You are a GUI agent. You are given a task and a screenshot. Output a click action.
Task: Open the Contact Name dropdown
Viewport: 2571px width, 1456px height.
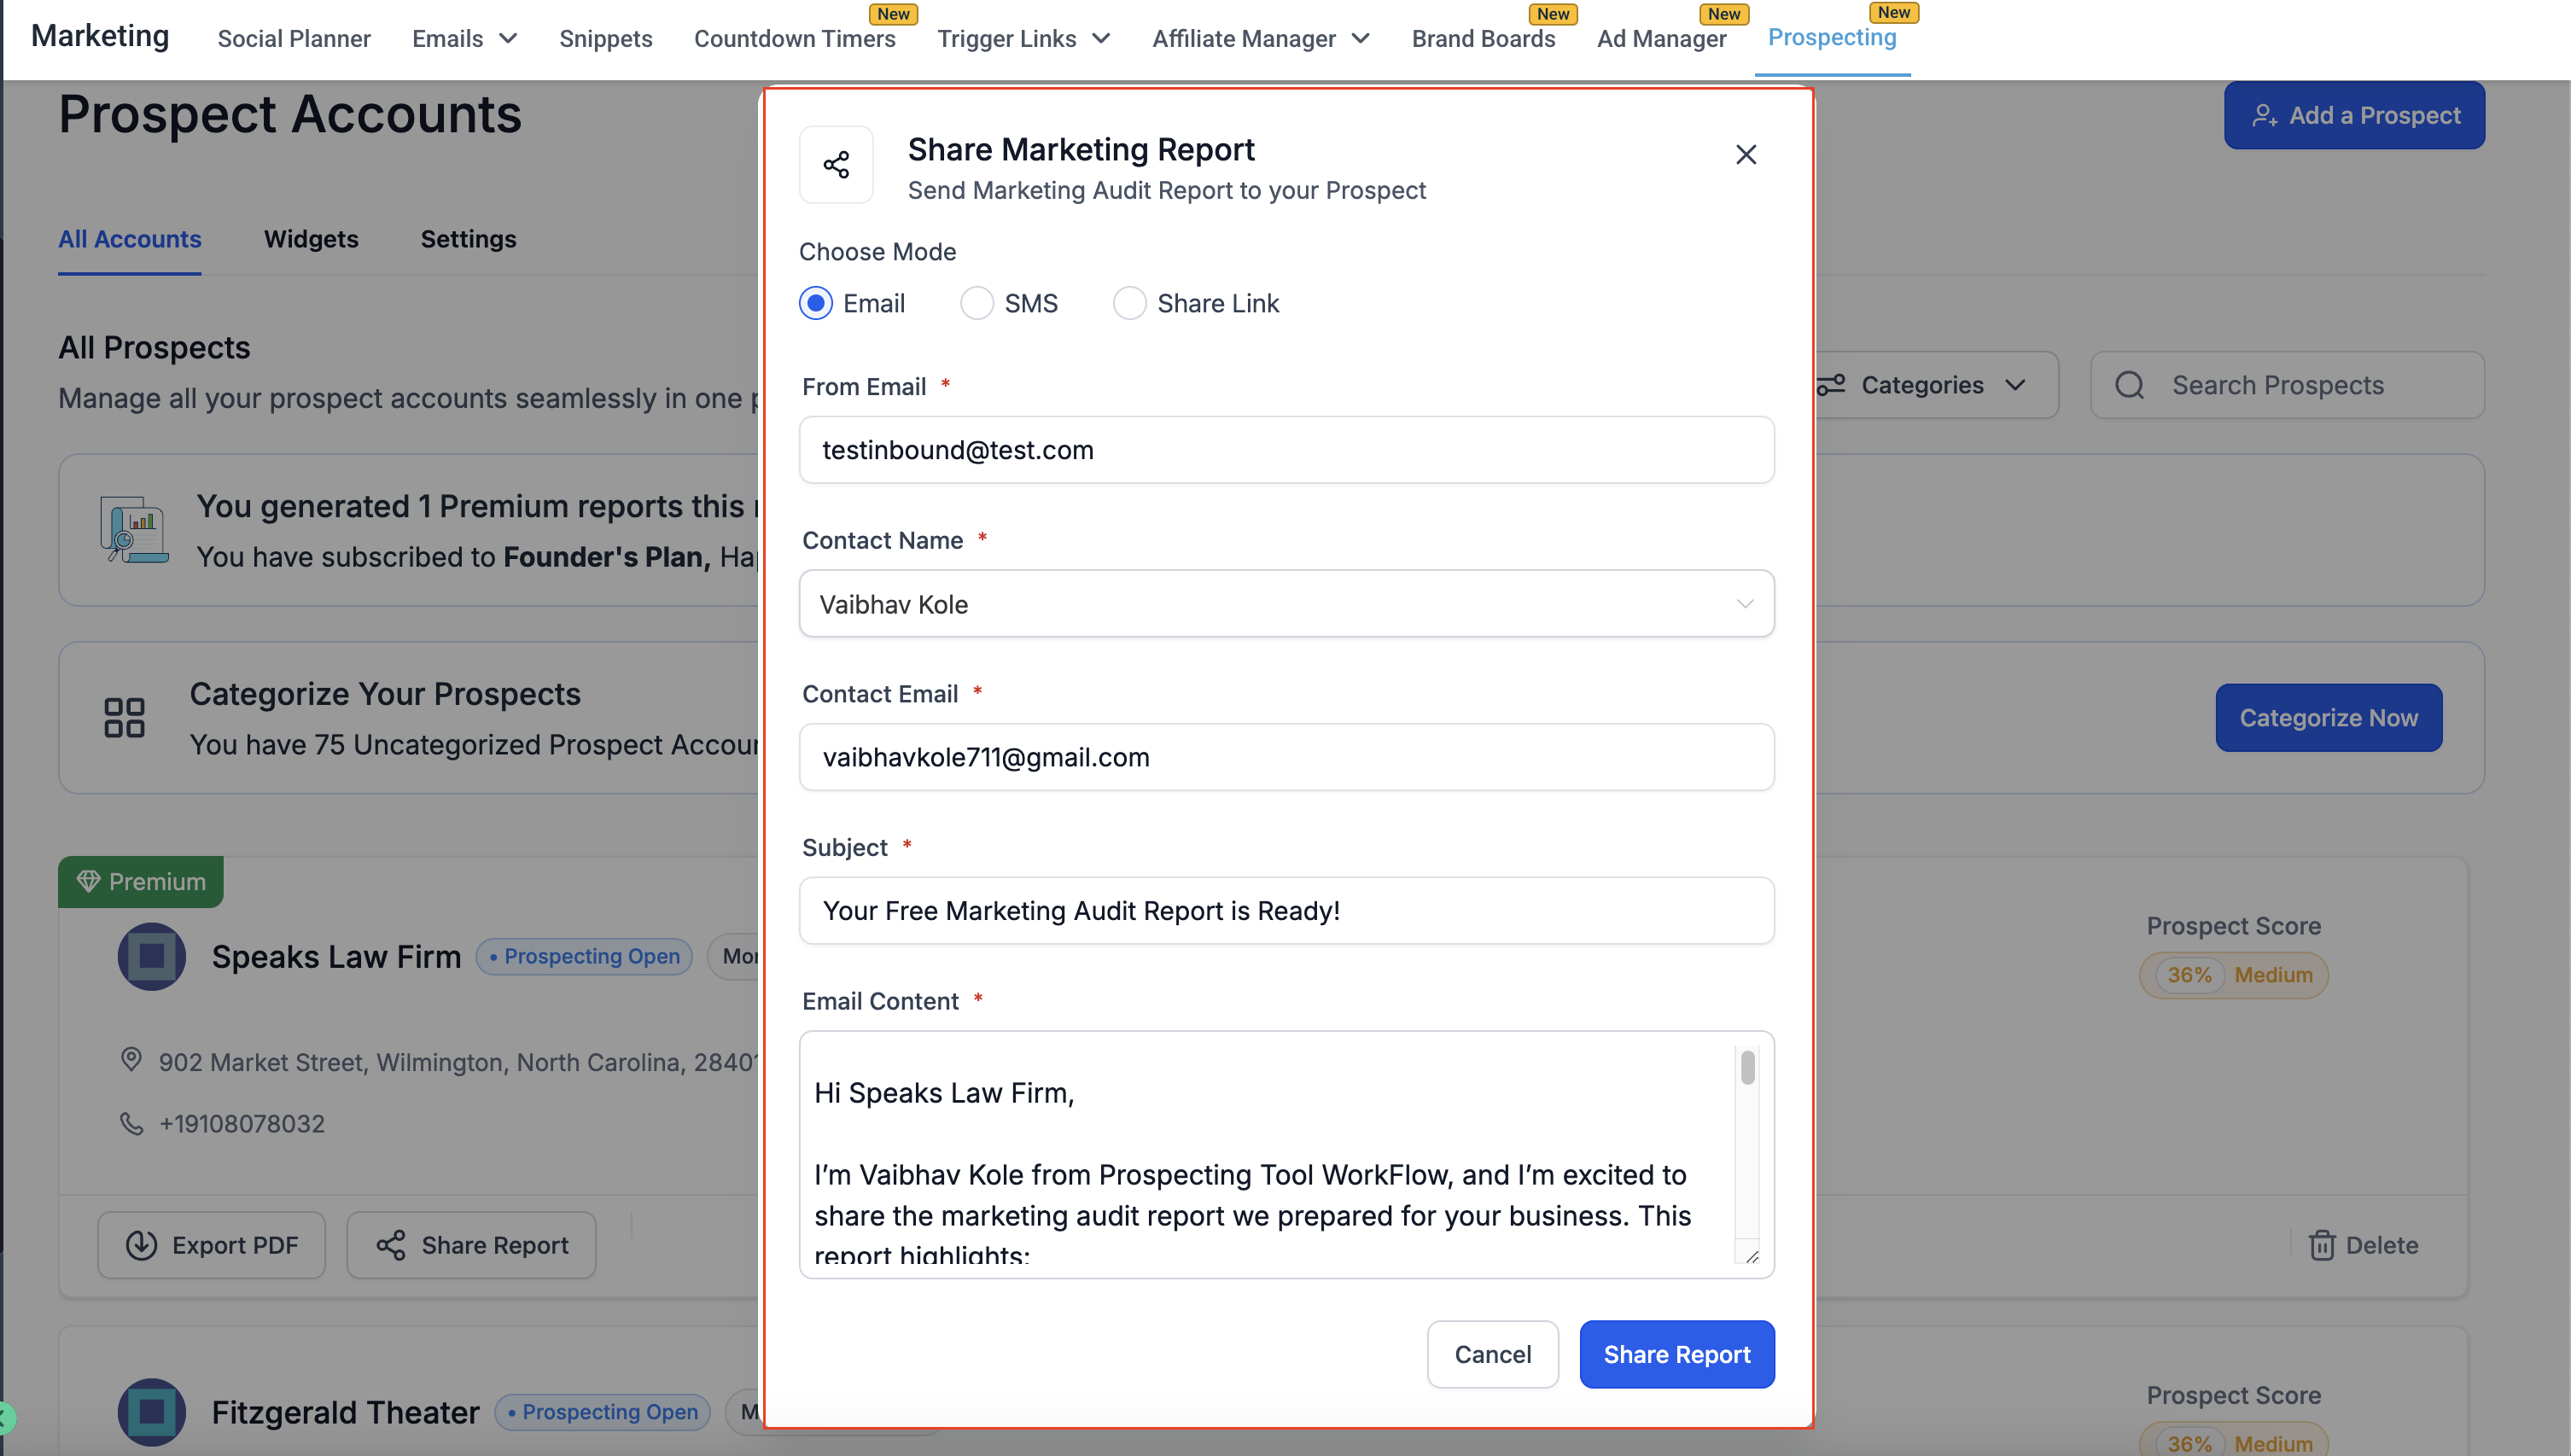(1286, 604)
